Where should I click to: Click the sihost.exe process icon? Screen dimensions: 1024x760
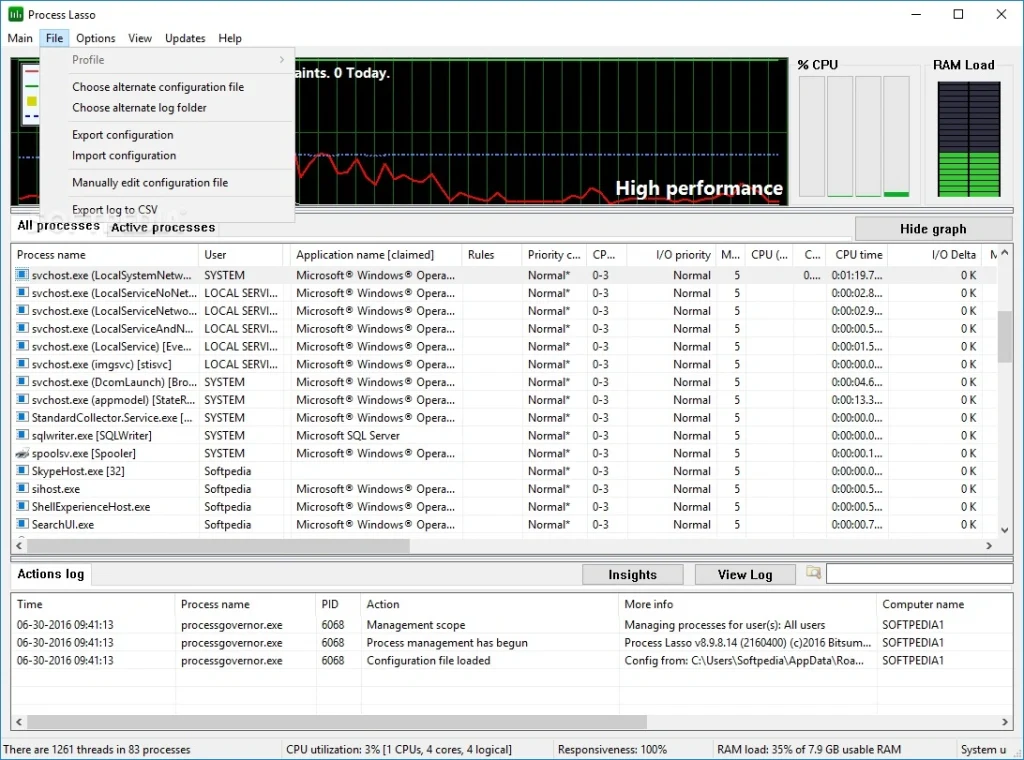point(22,489)
